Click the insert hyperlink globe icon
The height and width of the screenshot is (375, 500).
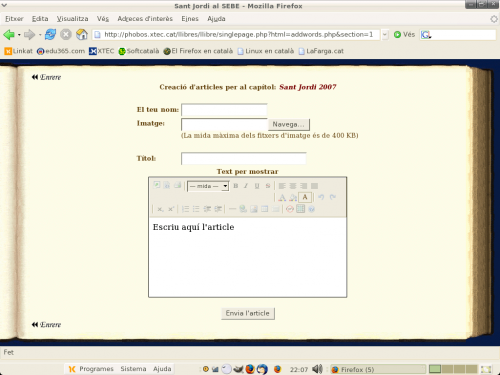click(x=243, y=209)
